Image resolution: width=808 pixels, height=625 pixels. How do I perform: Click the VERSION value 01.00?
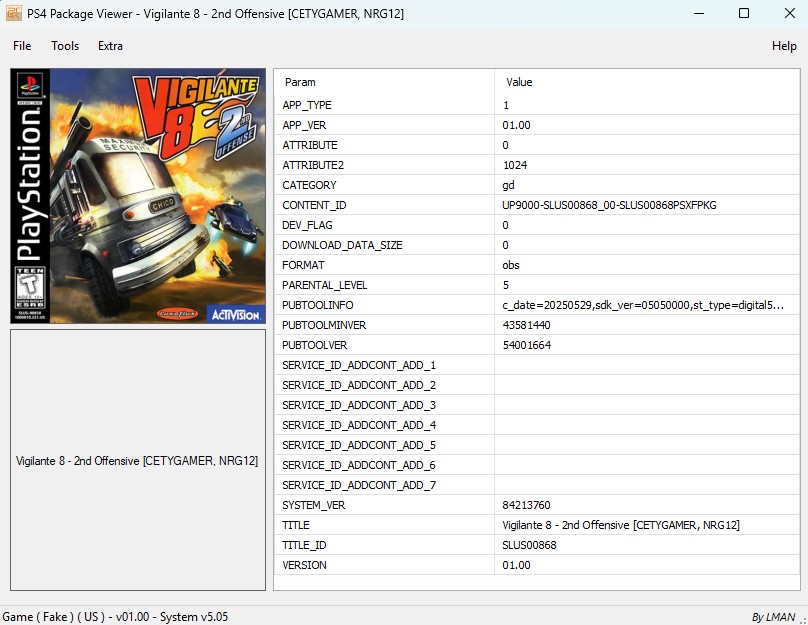tap(516, 565)
